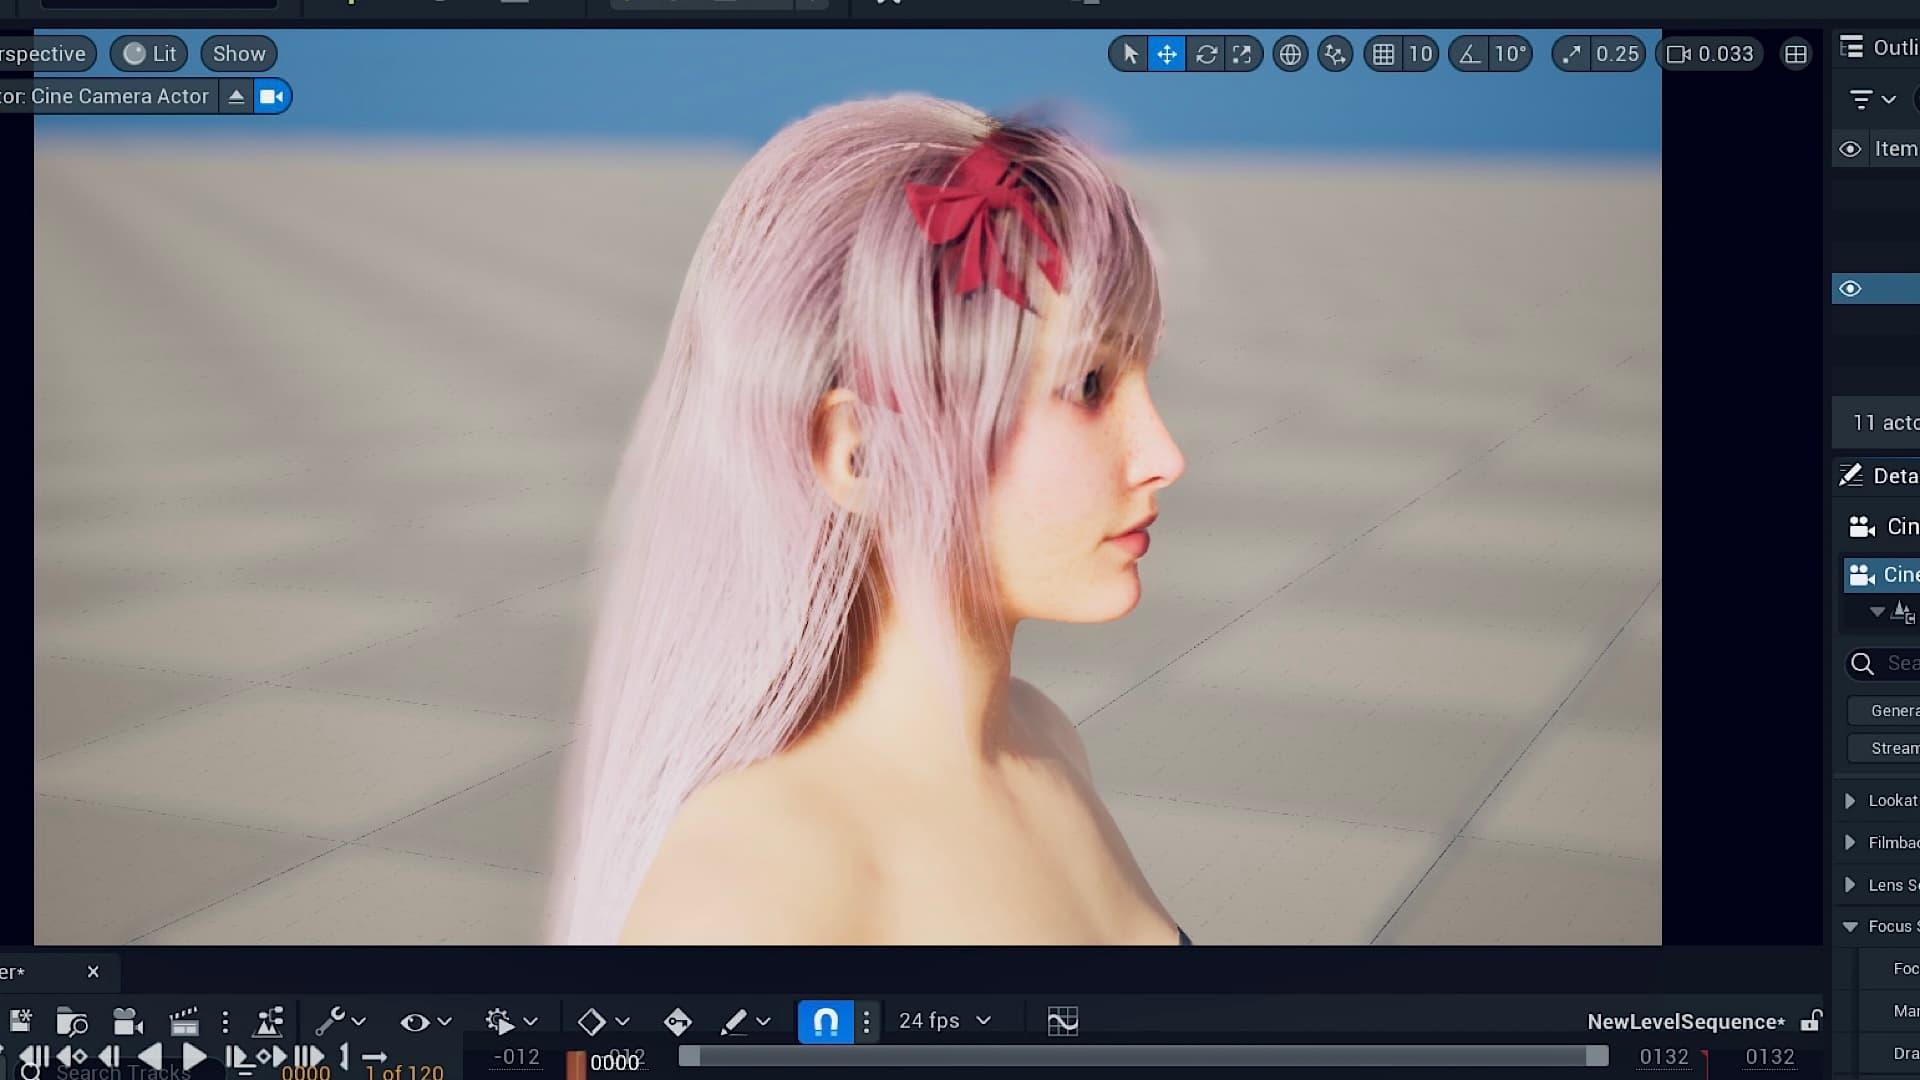Toggle world coordinate system globe icon
This screenshot has height=1080, width=1920.
(x=1290, y=54)
